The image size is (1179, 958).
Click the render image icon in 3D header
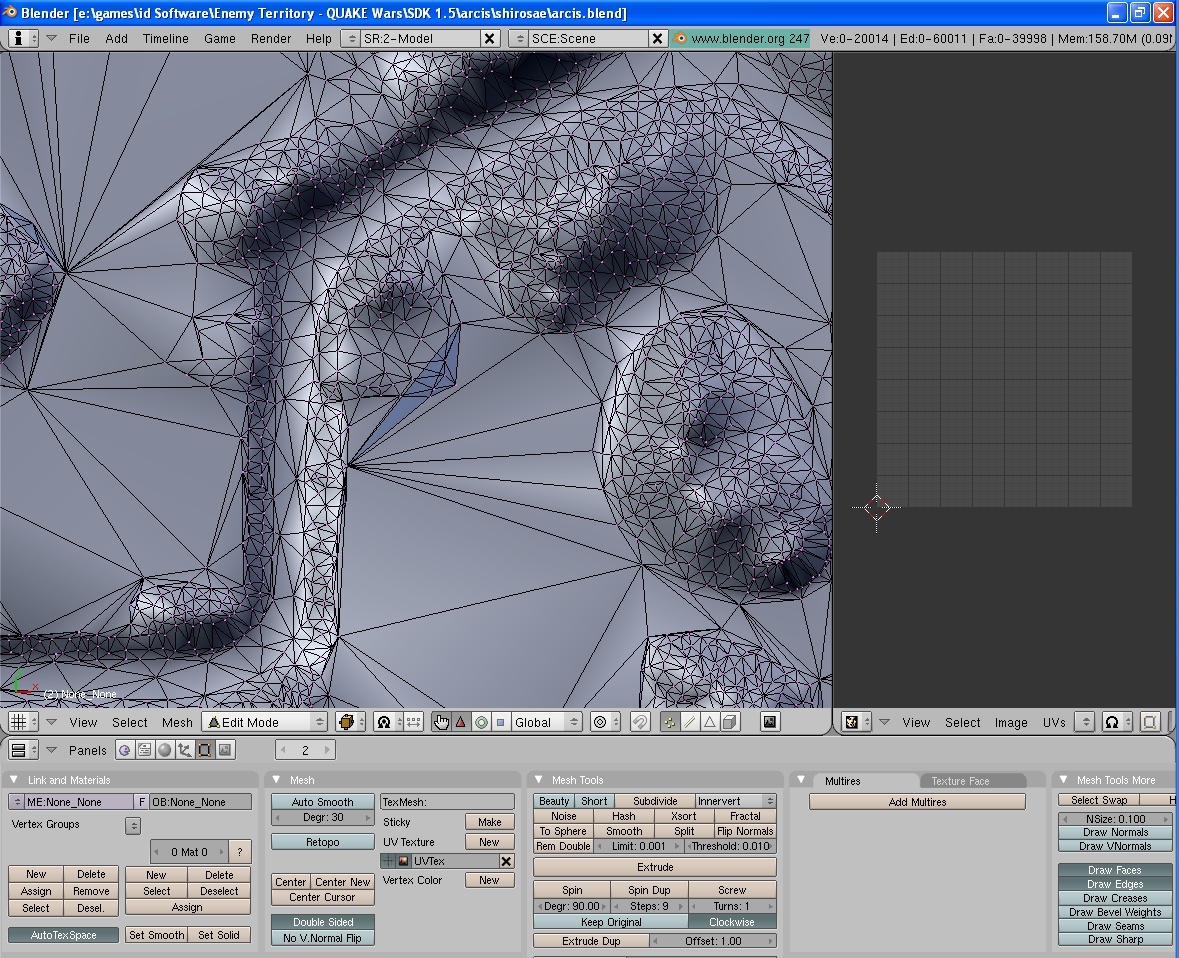[x=770, y=722]
